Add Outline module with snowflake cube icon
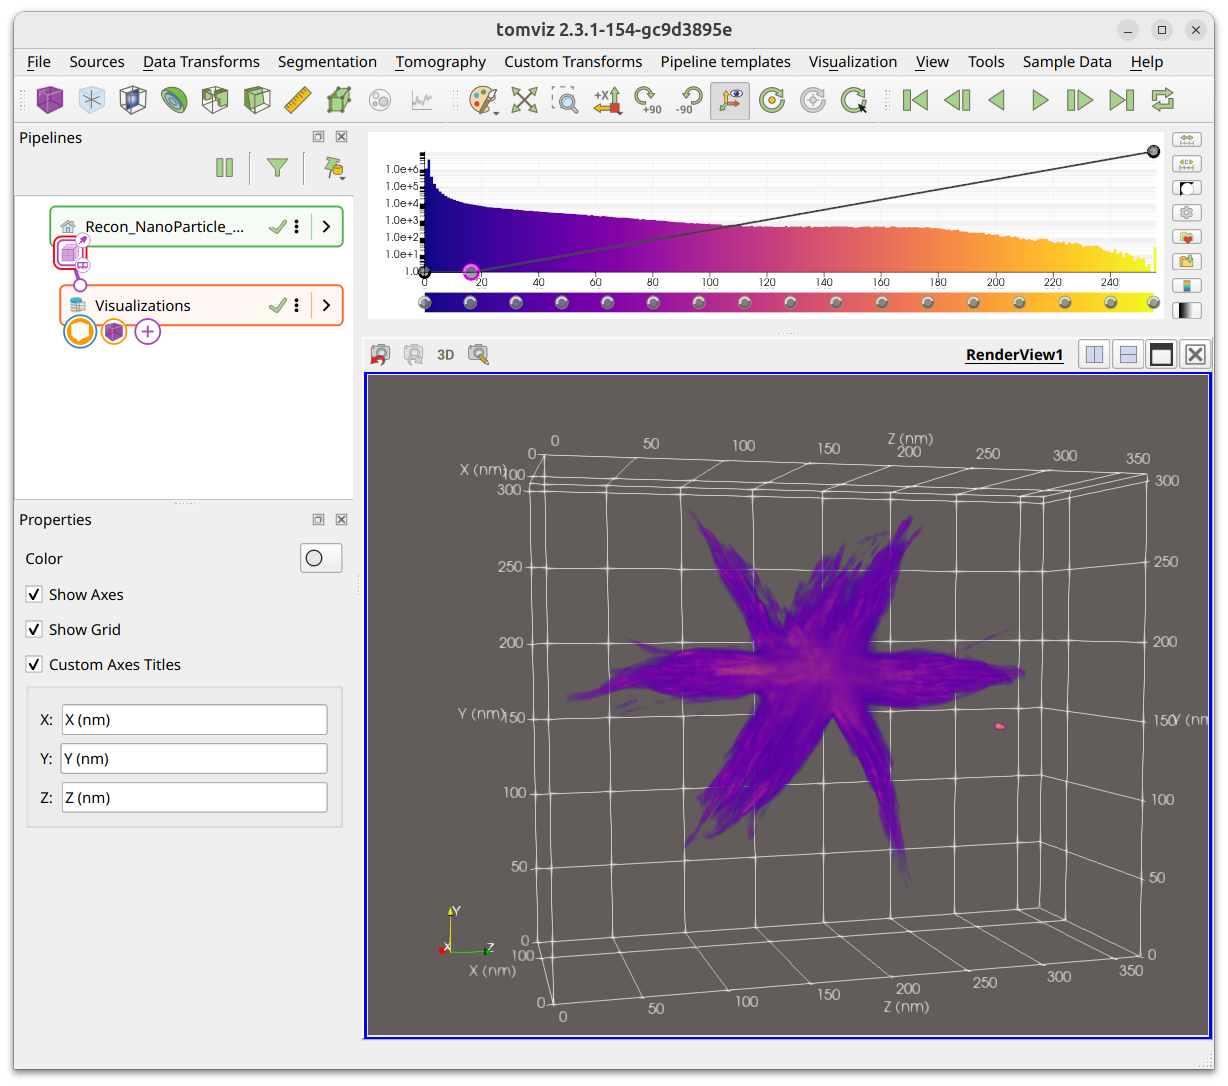The height and width of the screenshot is (1086, 1228). coord(92,99)
